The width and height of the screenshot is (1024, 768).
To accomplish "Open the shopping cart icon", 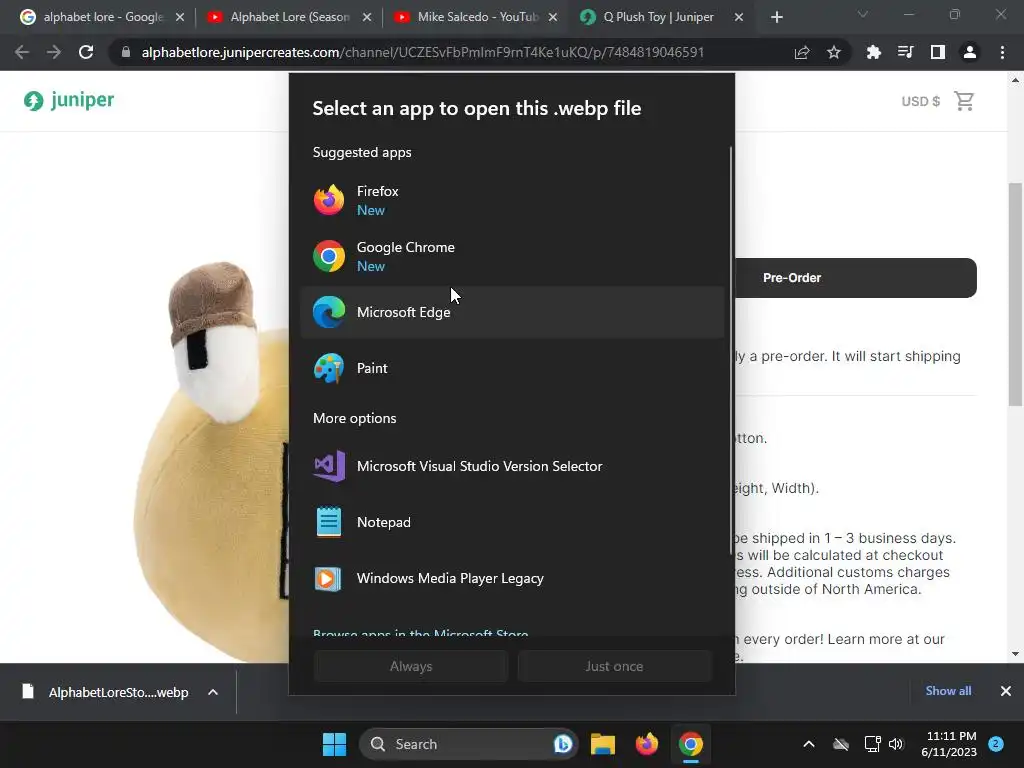I will [964, 101].
